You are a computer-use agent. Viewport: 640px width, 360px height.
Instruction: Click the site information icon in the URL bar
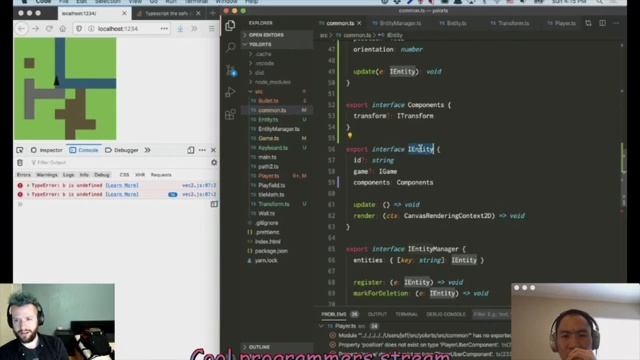click(91, 29)
